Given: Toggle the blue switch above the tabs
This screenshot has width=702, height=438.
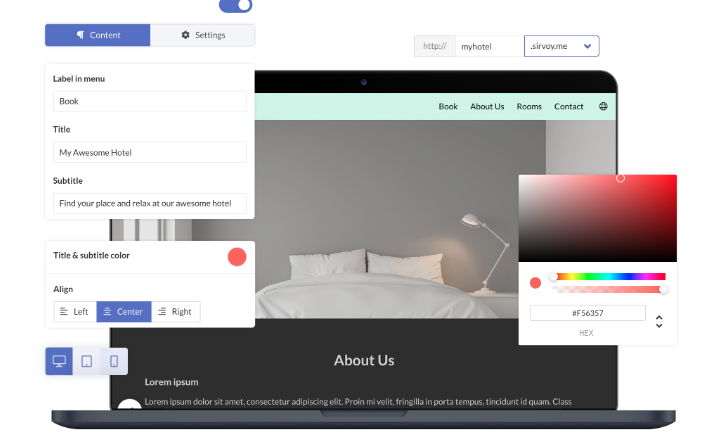Looking at the screenshot, I should (235, 5).
